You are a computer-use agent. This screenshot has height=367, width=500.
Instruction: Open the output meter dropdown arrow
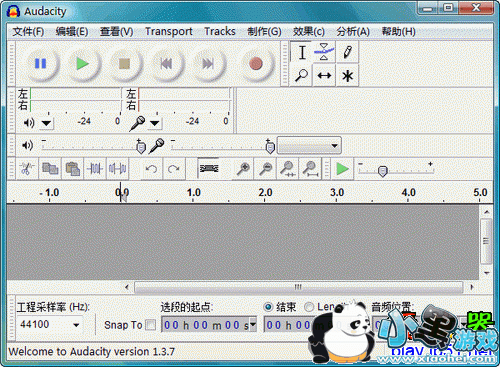pos(46,123)
